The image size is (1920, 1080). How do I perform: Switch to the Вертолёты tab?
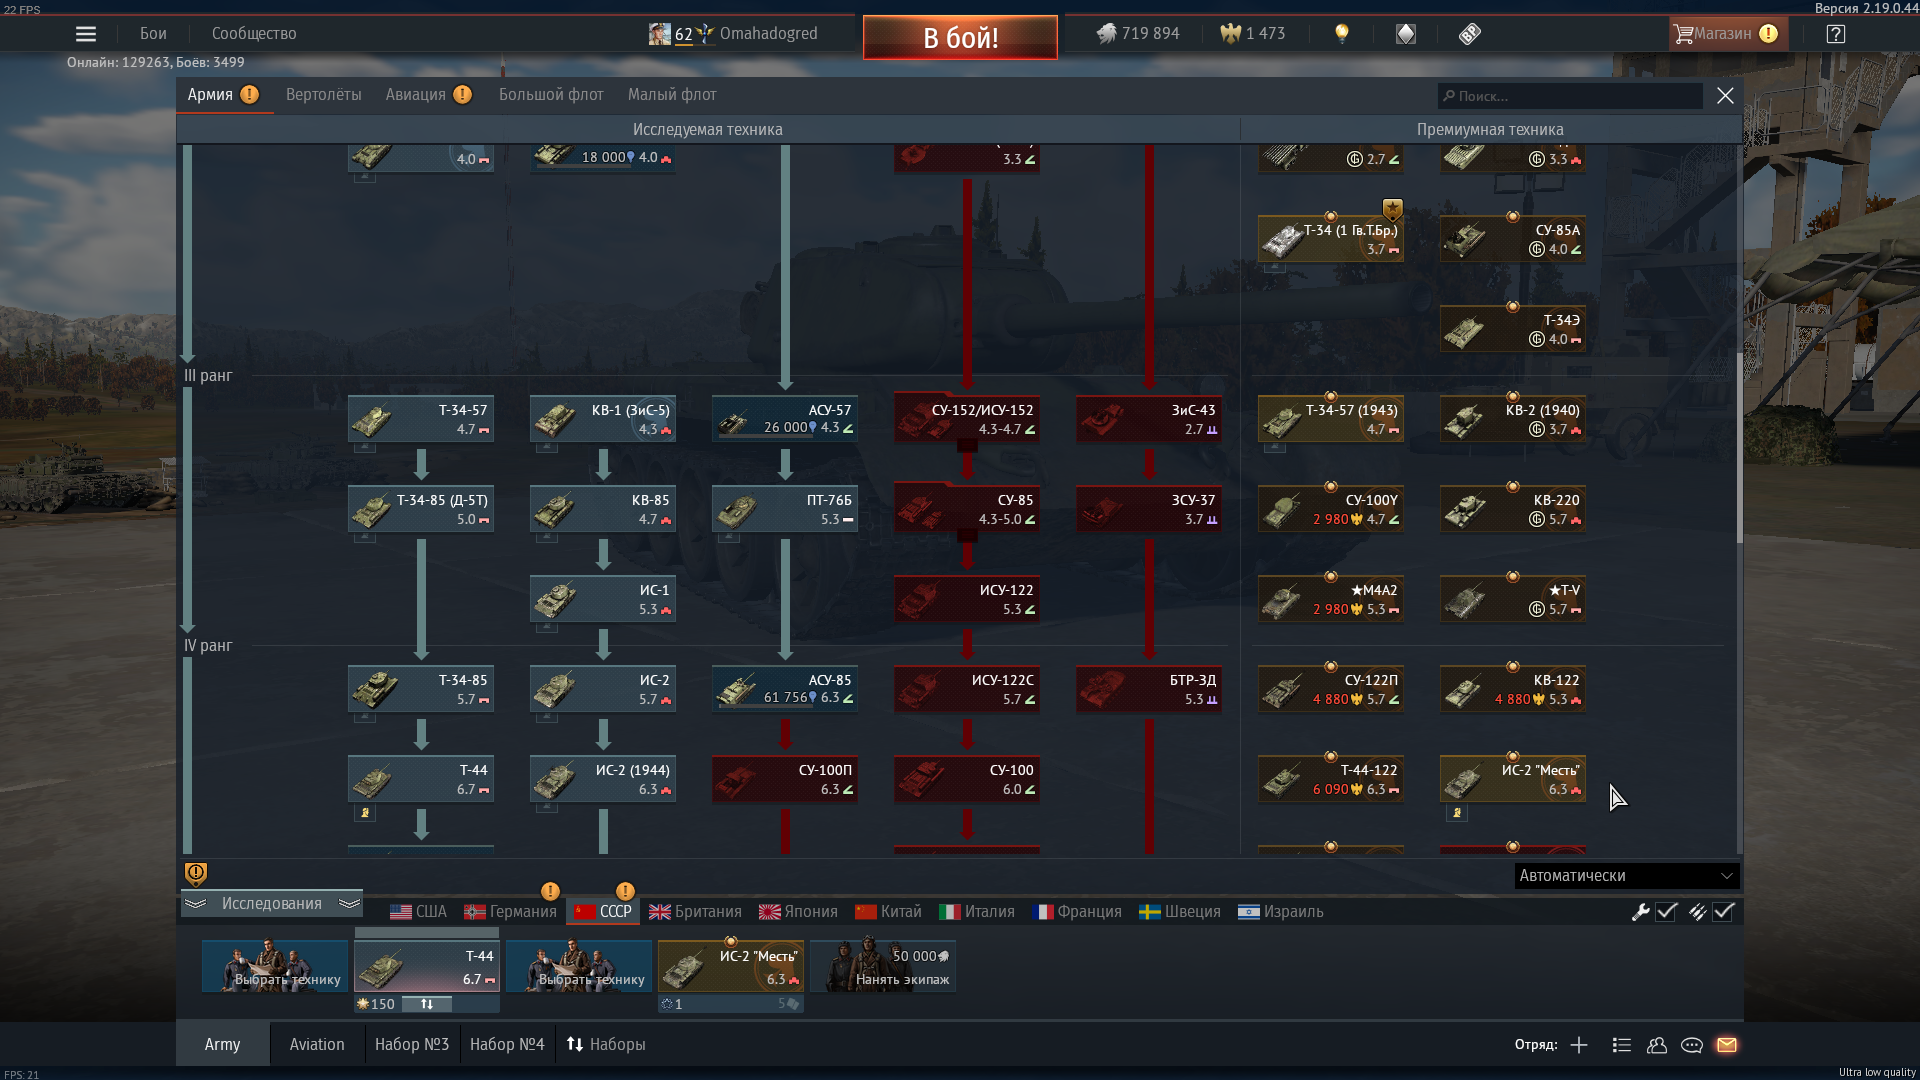[324, 95]
